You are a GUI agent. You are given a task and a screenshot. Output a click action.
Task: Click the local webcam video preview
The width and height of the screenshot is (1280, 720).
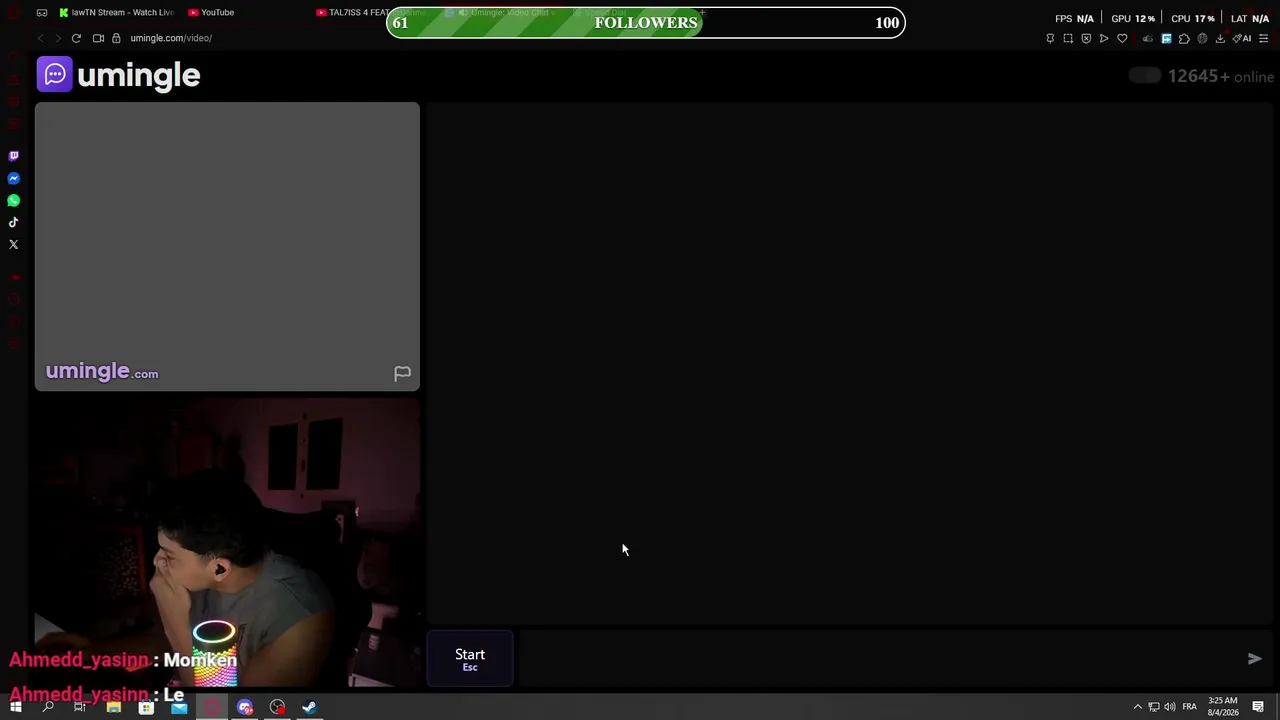[x=227, y=543]
